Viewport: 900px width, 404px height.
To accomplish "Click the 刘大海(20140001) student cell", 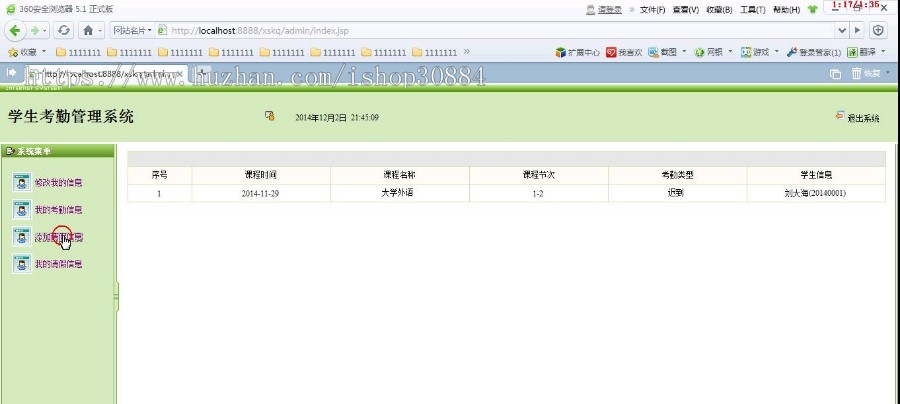I will tap(816, 193).
